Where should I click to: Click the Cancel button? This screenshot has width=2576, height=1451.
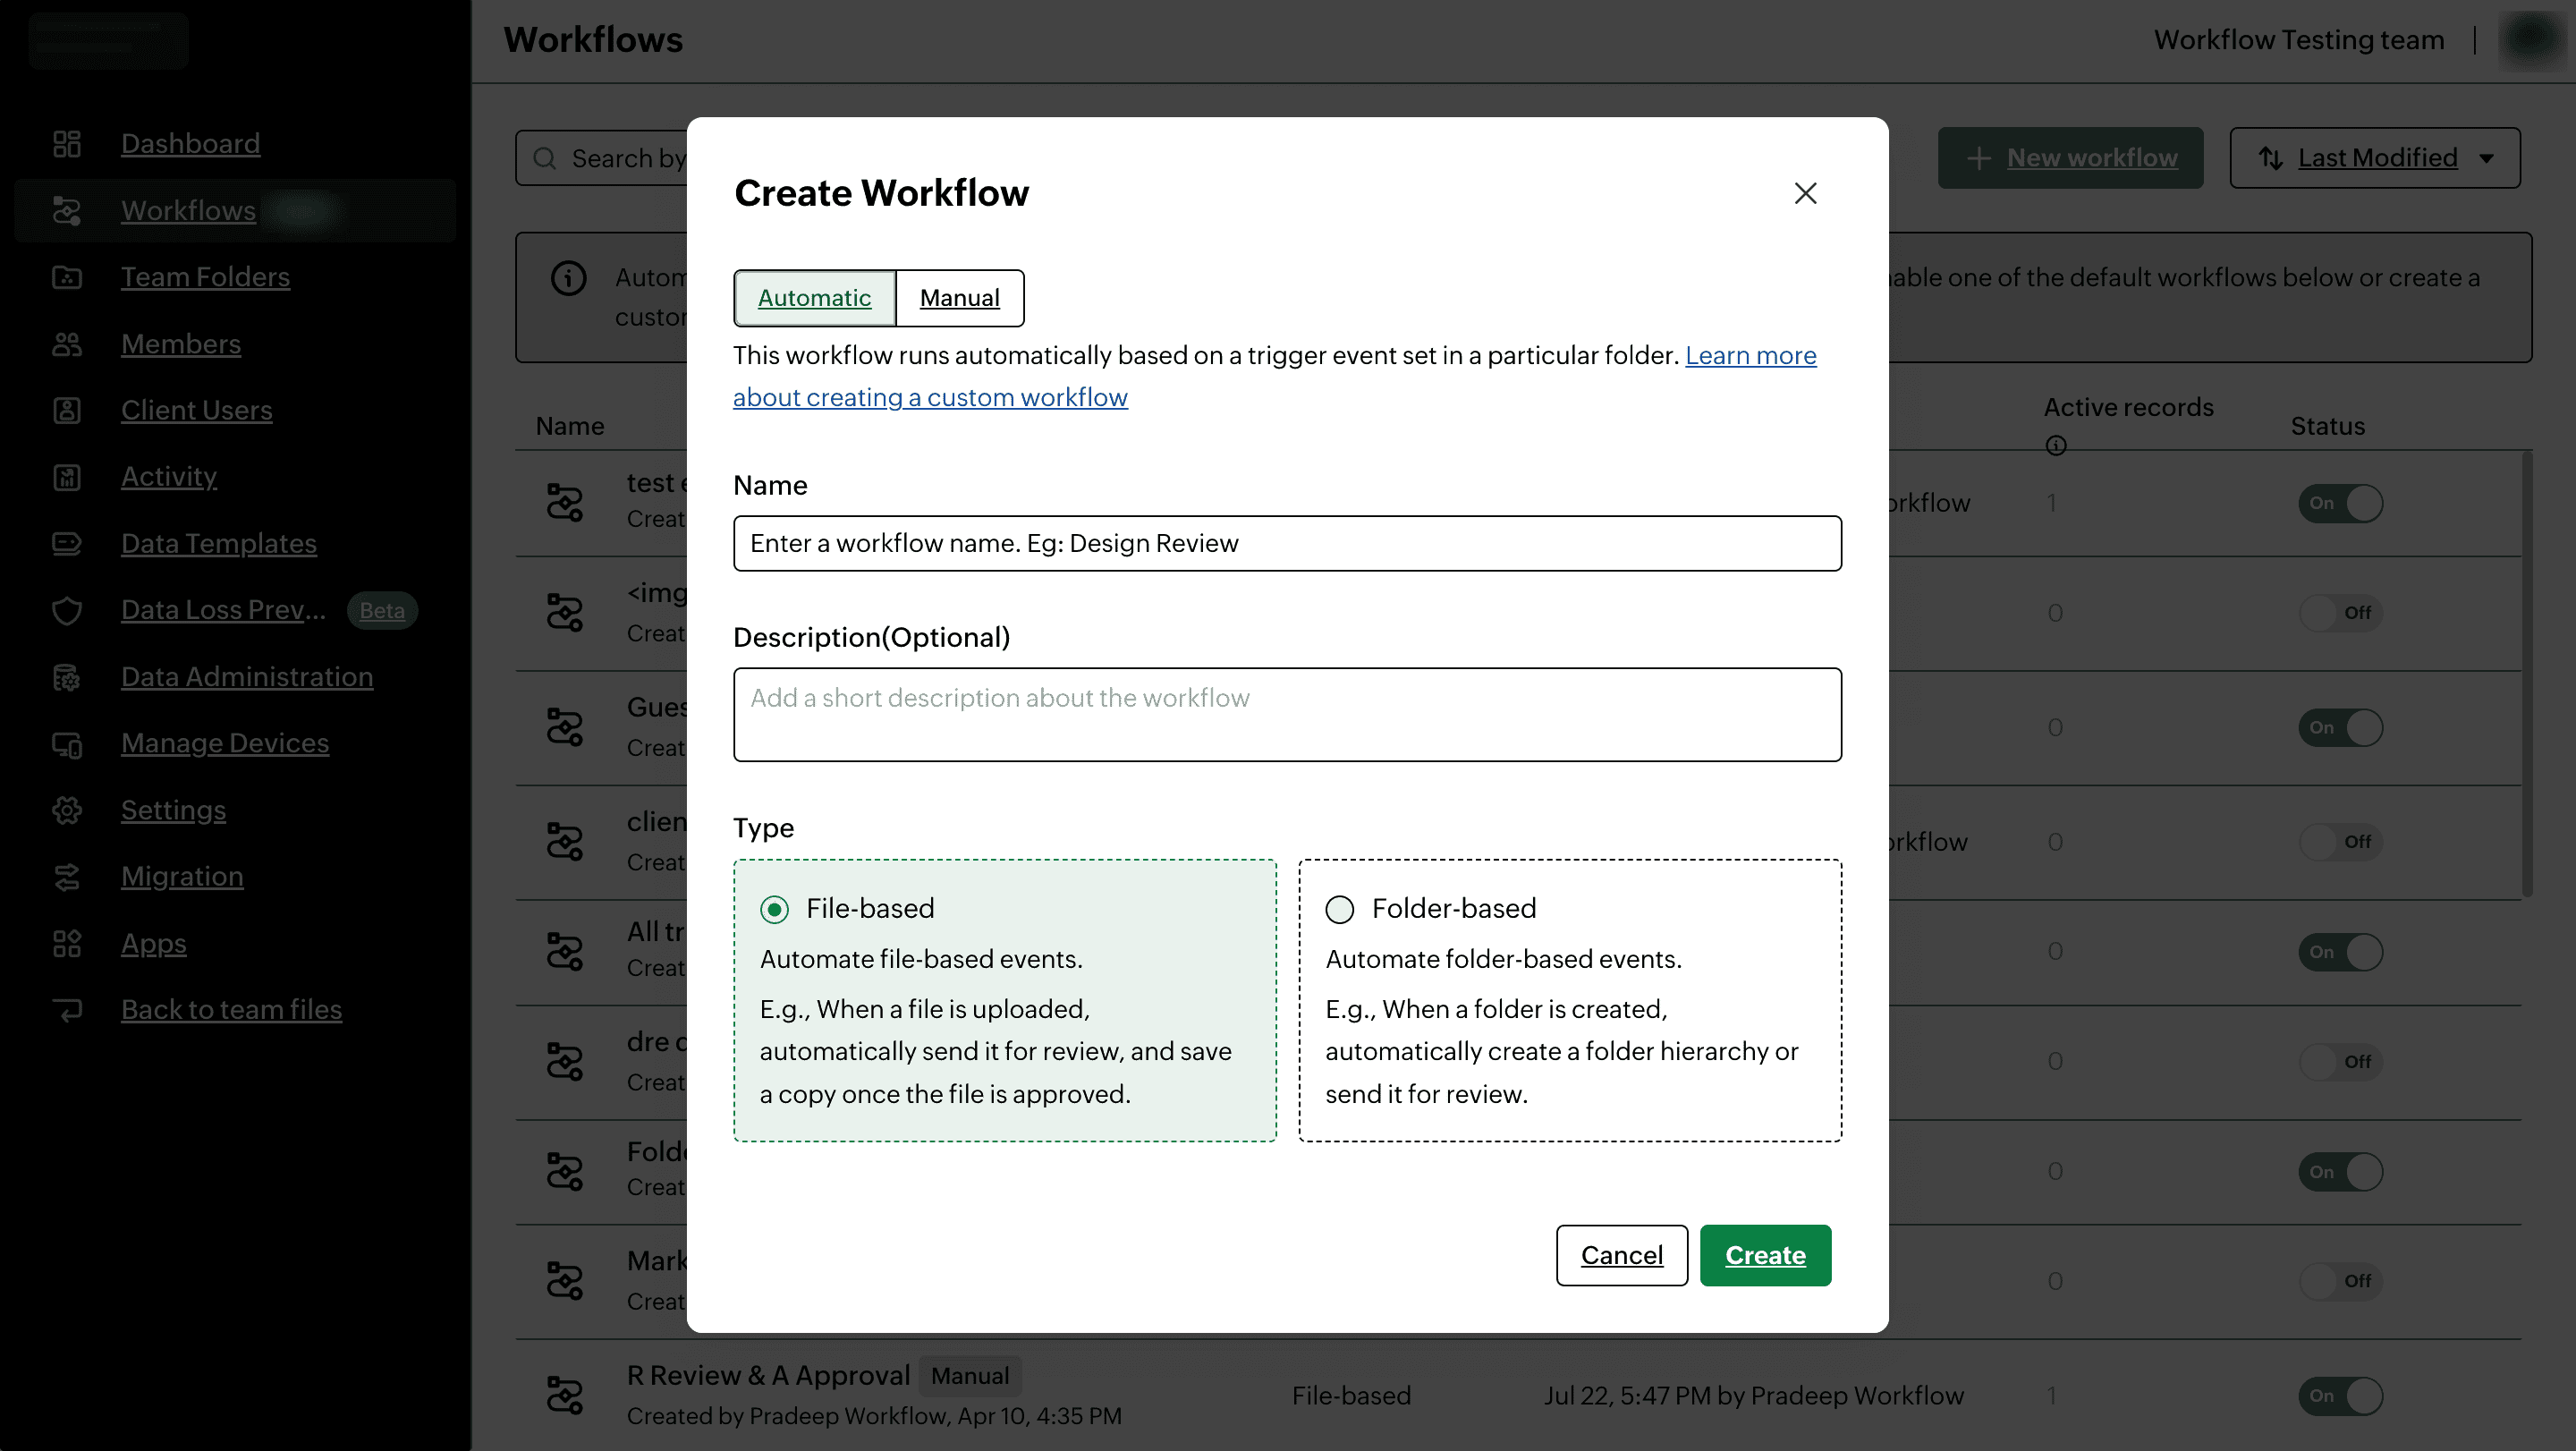[1621, 1255]
